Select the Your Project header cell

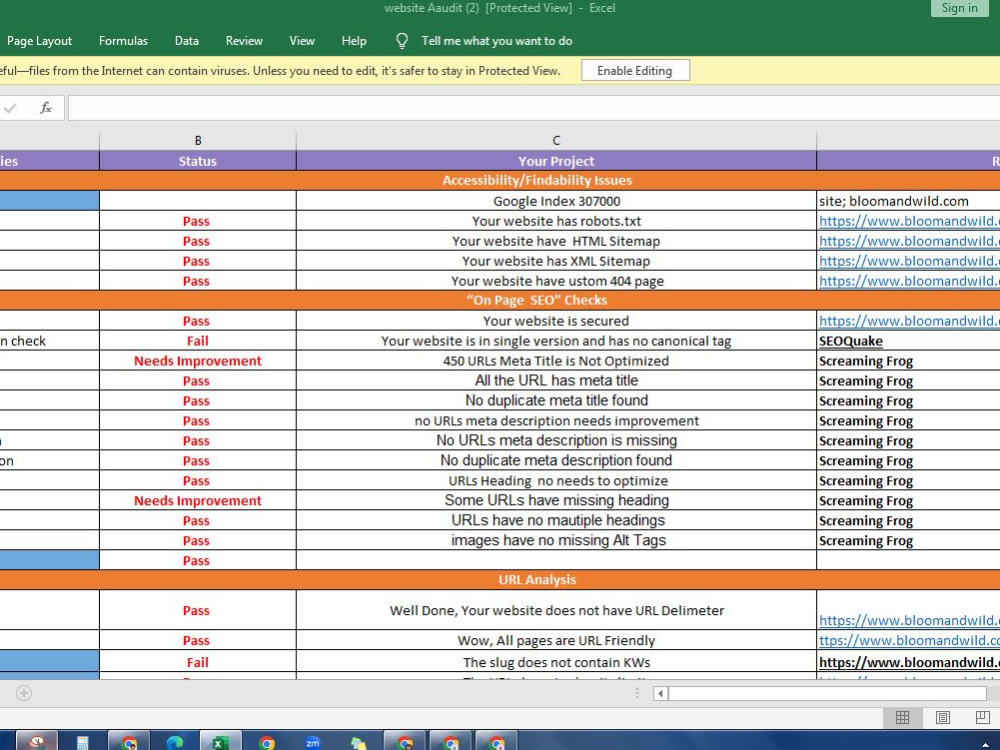(x=556, y=161)
